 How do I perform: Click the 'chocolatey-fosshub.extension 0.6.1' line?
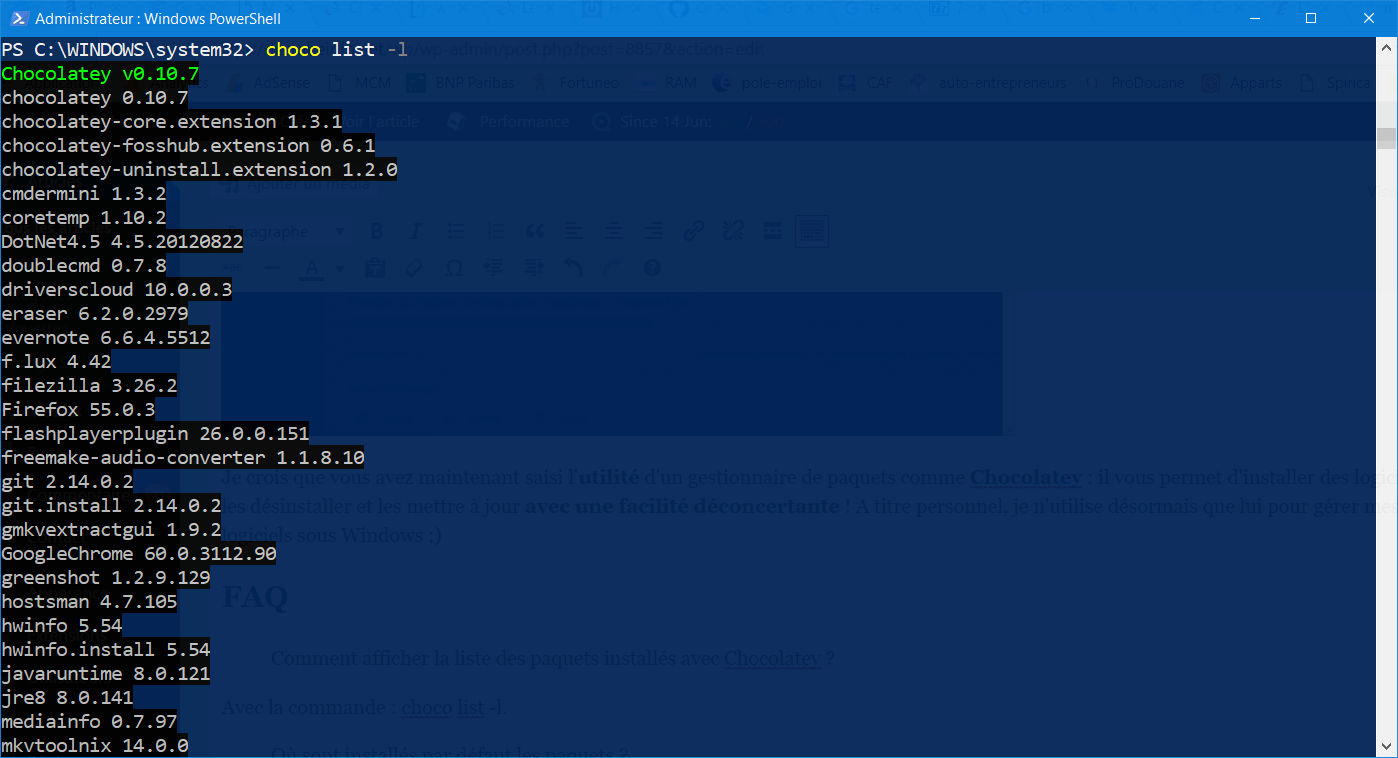pos(188,146)
